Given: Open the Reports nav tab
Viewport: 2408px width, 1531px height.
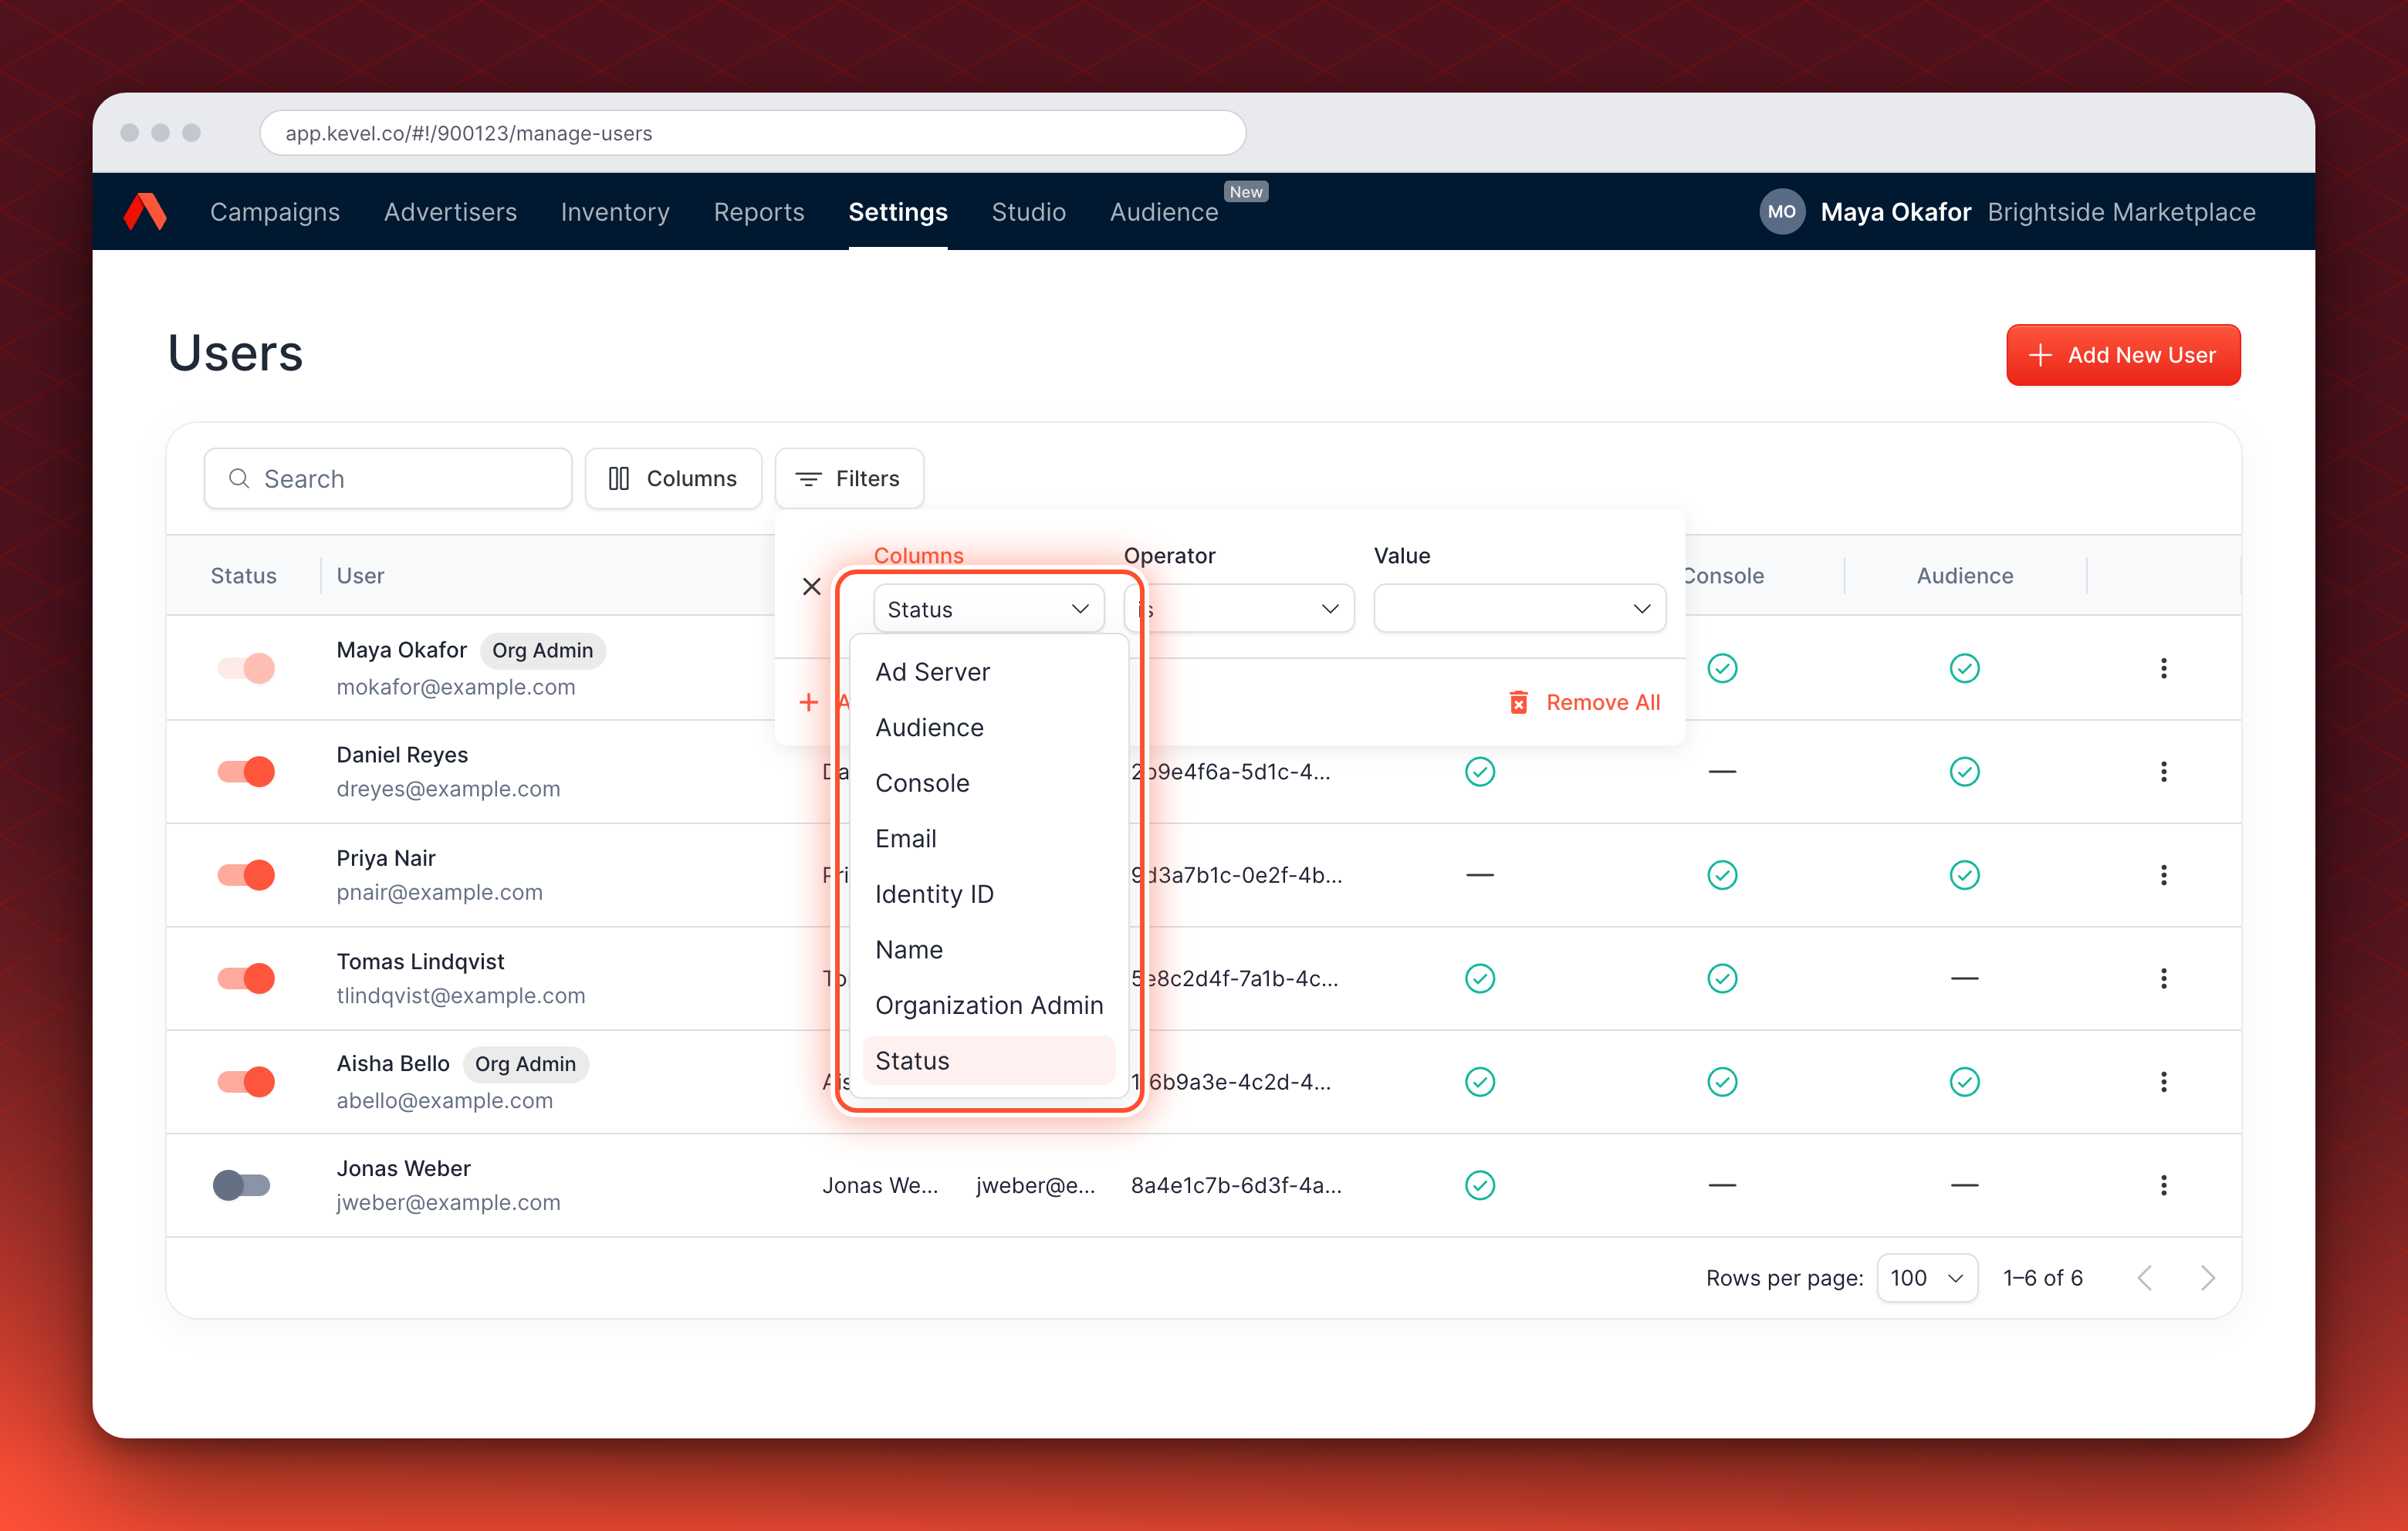Looking at the screenshot, I should (758, 212).
